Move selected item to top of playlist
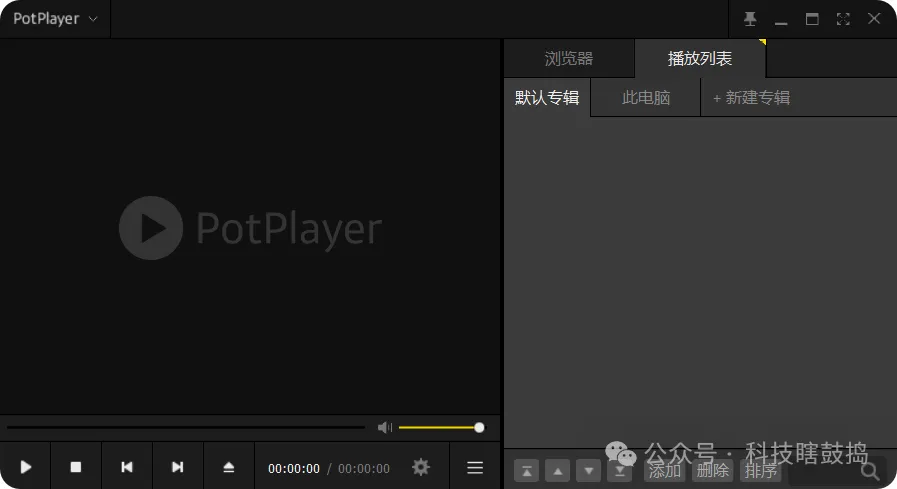Image resolution: width=897 pixels, height=489 pixels. (x=526, y=471)
